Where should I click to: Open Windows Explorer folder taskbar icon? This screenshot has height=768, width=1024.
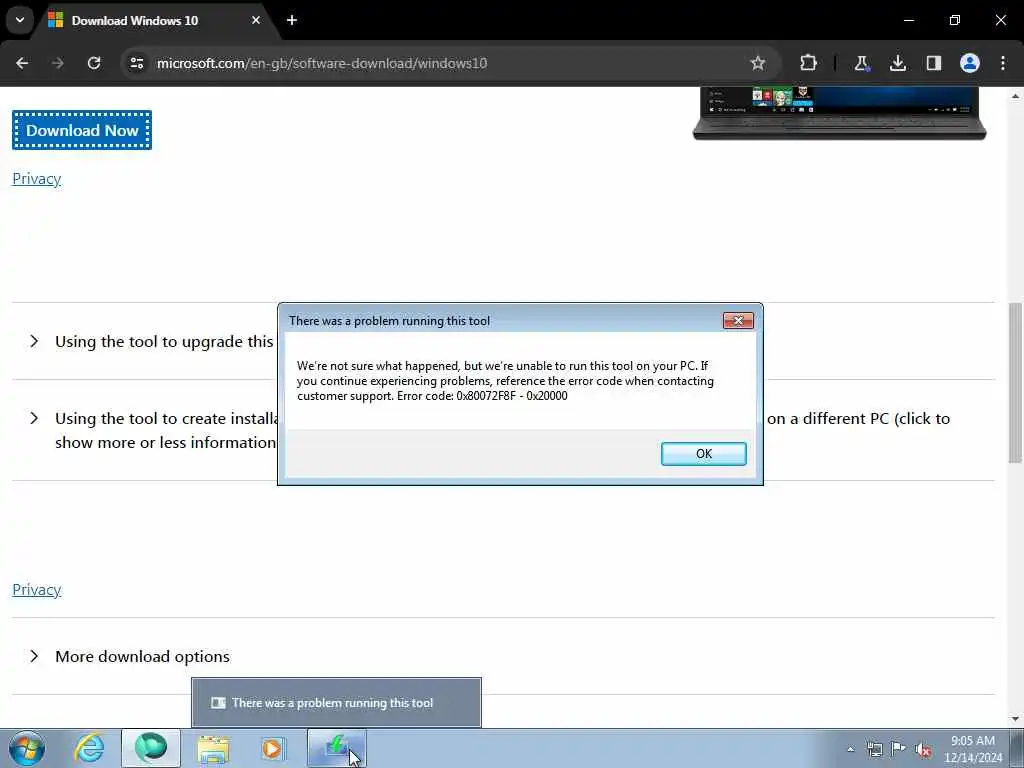213,749
